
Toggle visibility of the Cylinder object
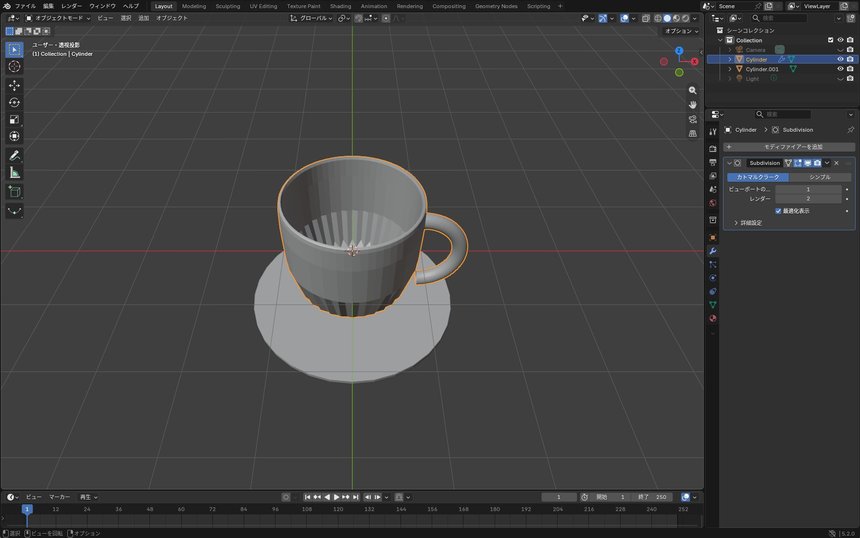coord(840,59)
